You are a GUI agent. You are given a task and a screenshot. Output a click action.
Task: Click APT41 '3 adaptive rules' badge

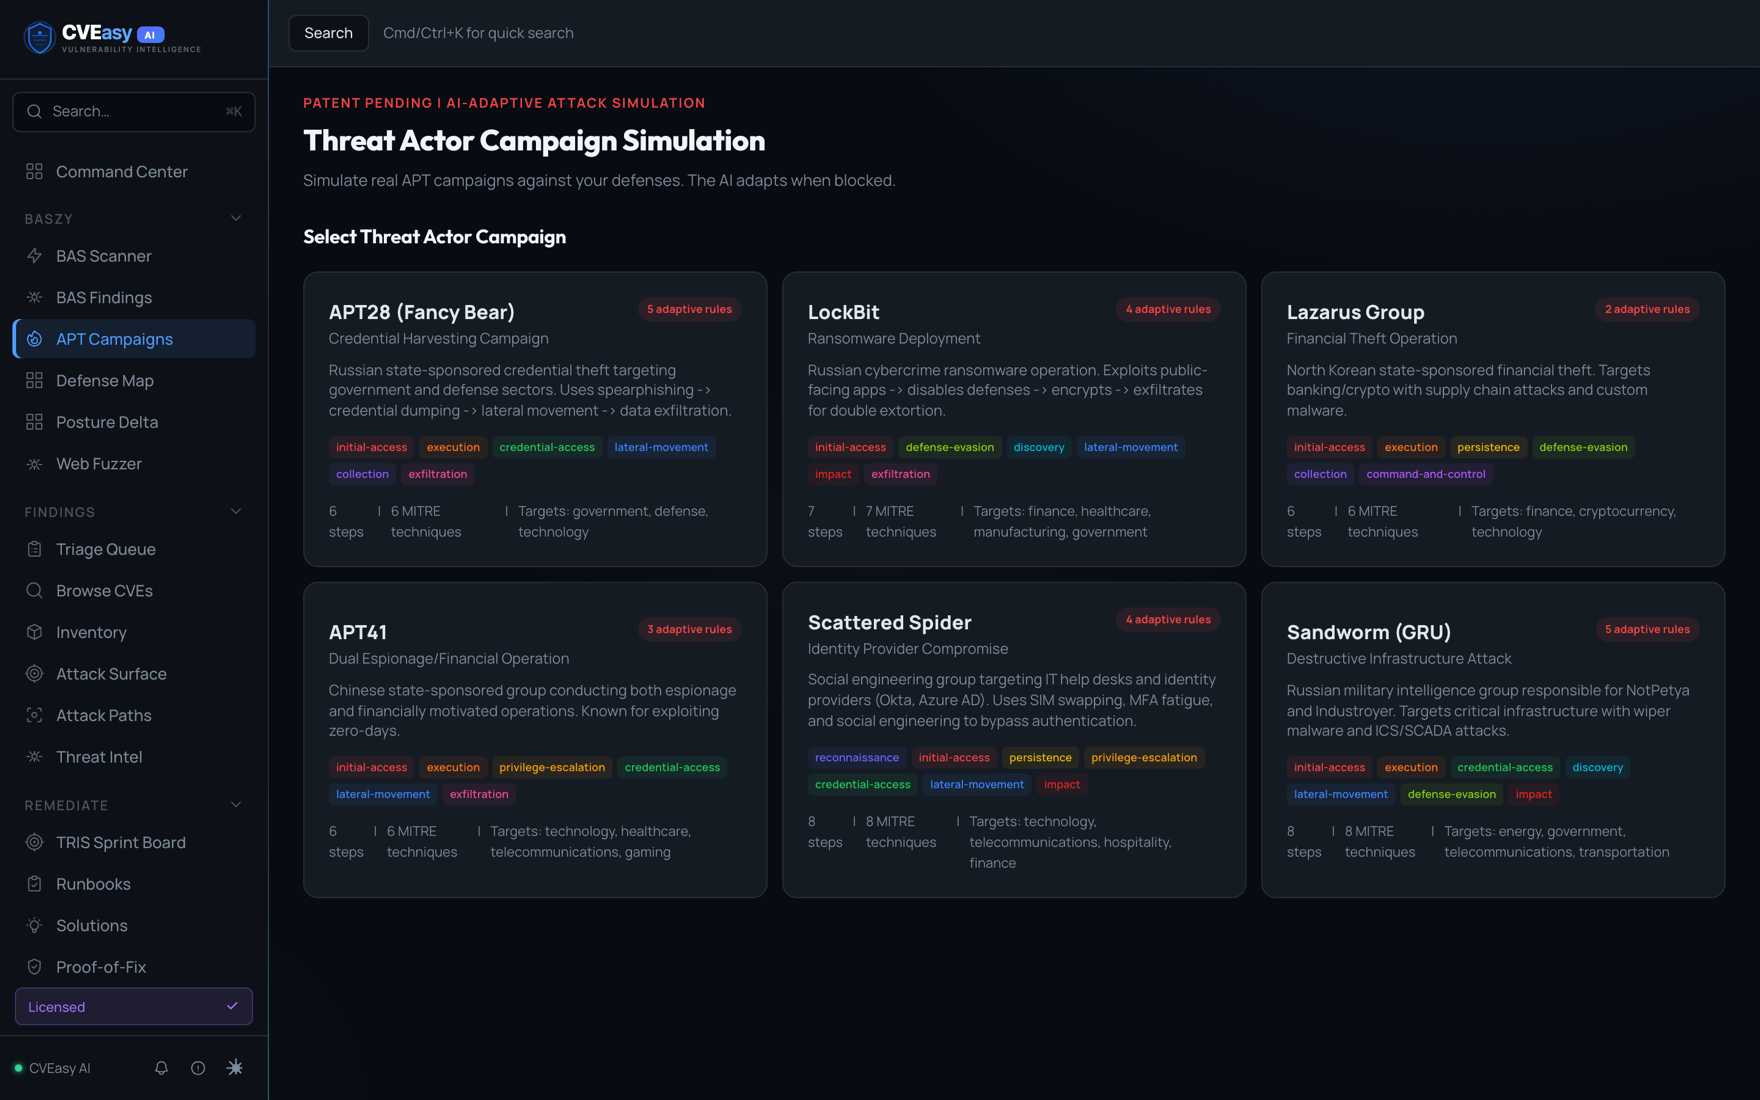(x=689, y=629)
